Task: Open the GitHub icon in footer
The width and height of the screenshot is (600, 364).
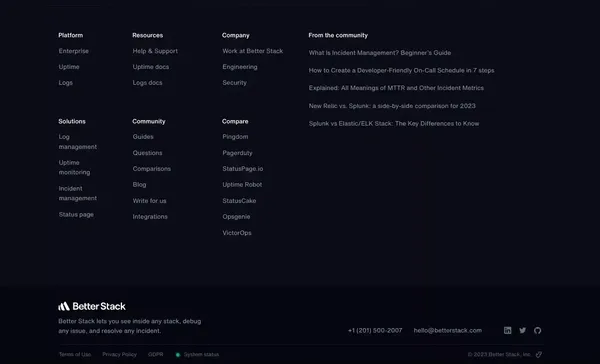Action: (x=538, y=330)
